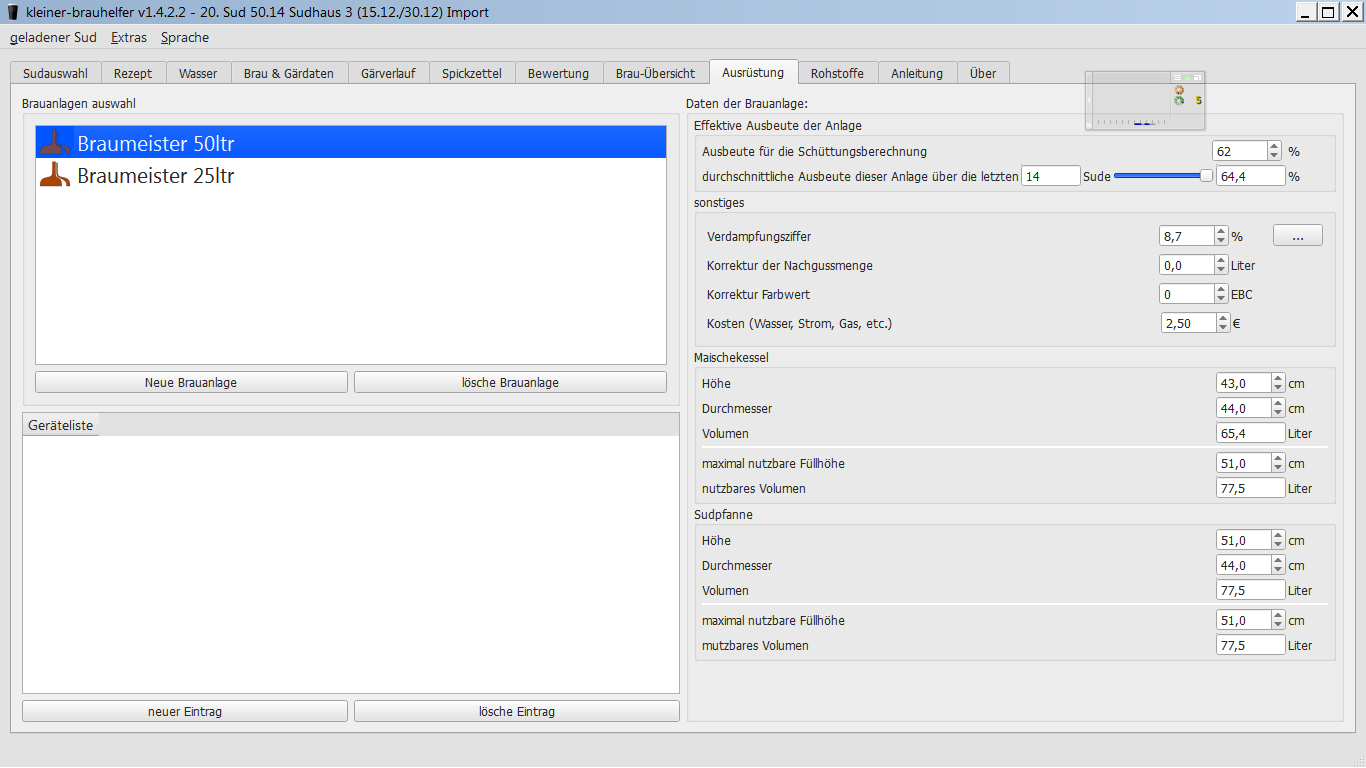Open the Extras menu
1366x768 pixels.
[129, 37]
